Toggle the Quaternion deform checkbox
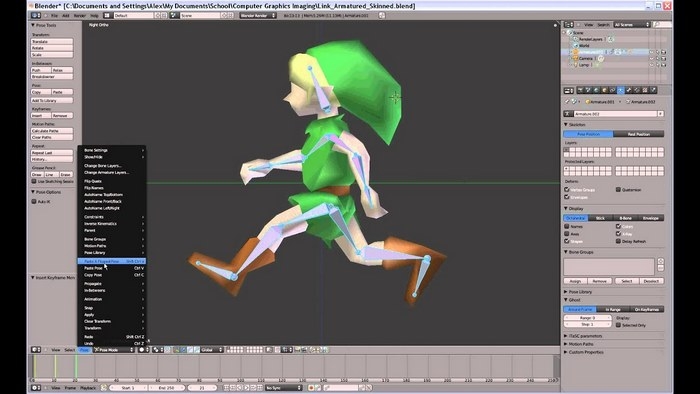The image size is (700, 394). pyautogui.click(x=618, y=190)
